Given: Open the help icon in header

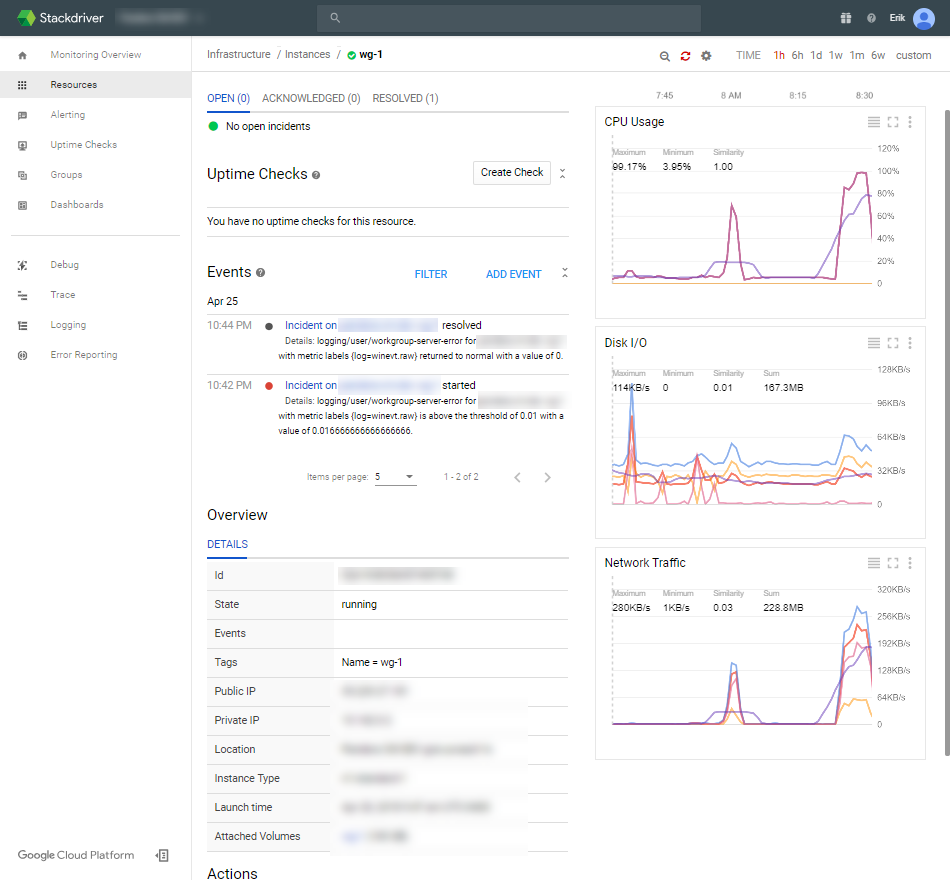Looking at the screenshot, I should tap(871, 18).
